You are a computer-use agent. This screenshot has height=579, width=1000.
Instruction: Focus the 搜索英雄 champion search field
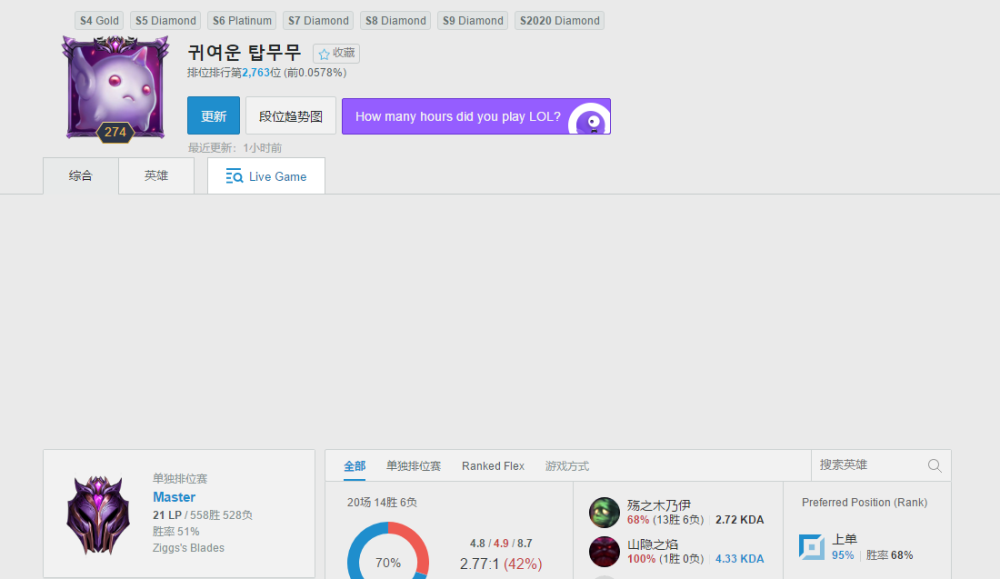pyautogui.click(x=881, y=465)
